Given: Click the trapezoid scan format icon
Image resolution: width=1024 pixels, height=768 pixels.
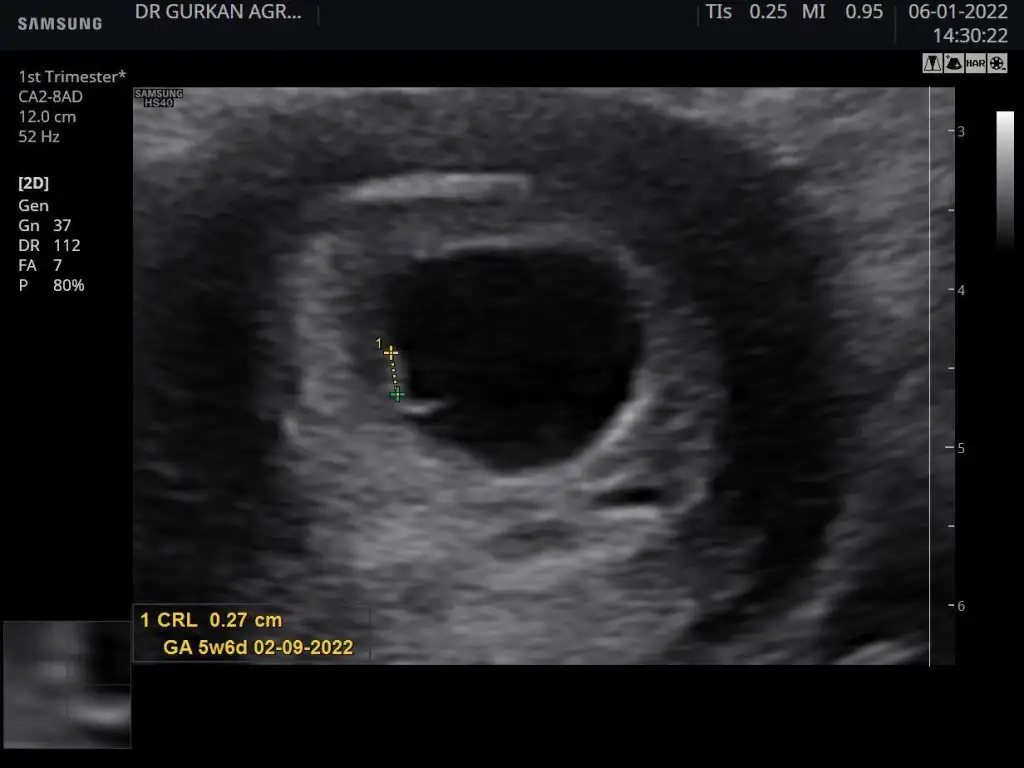Looking at the screenshot, I should (932, 62).
